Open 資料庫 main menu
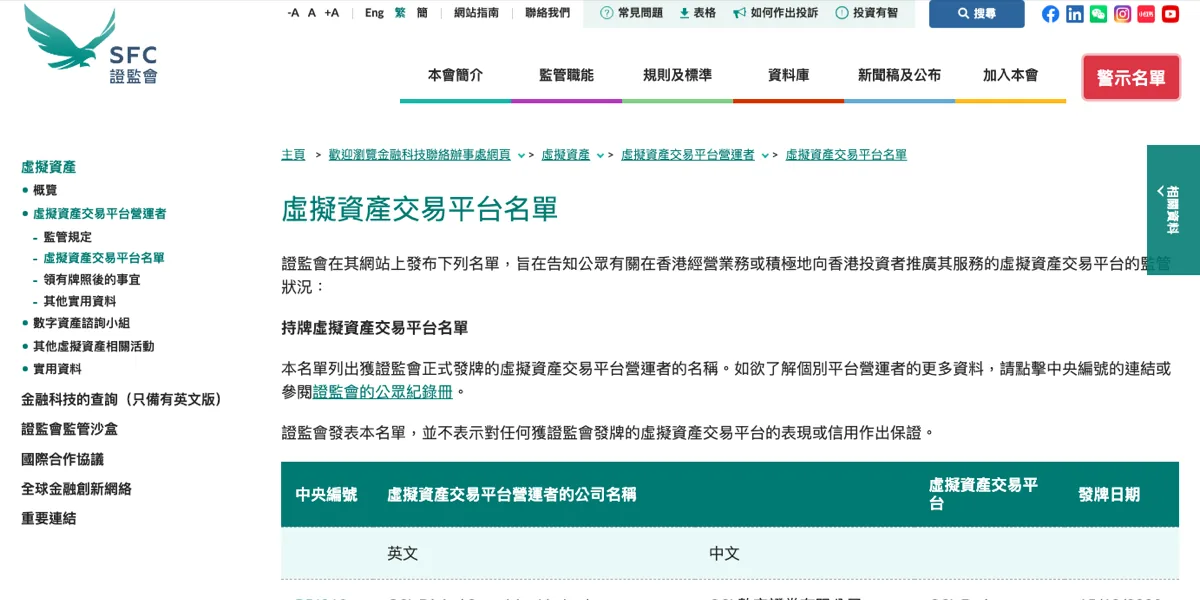This screenshot has width=1200, height=600. pos(788,75)
